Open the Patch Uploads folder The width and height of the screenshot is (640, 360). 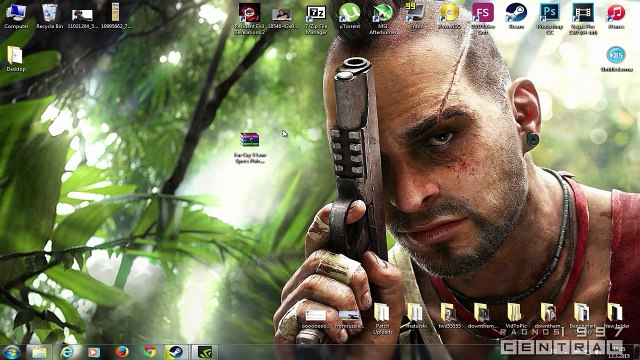click(382, 318)
